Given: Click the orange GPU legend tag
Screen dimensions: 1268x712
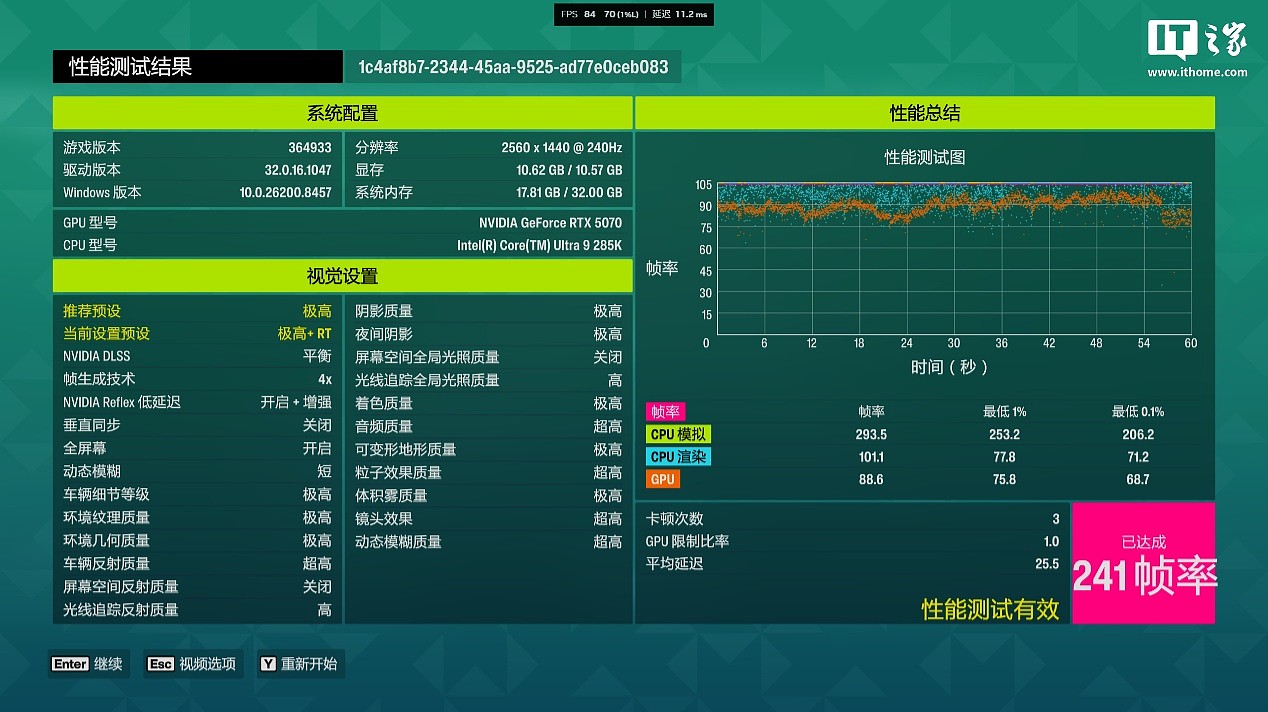Looking at the screenshot, I should pyautogui.click(x=663, y=479).
